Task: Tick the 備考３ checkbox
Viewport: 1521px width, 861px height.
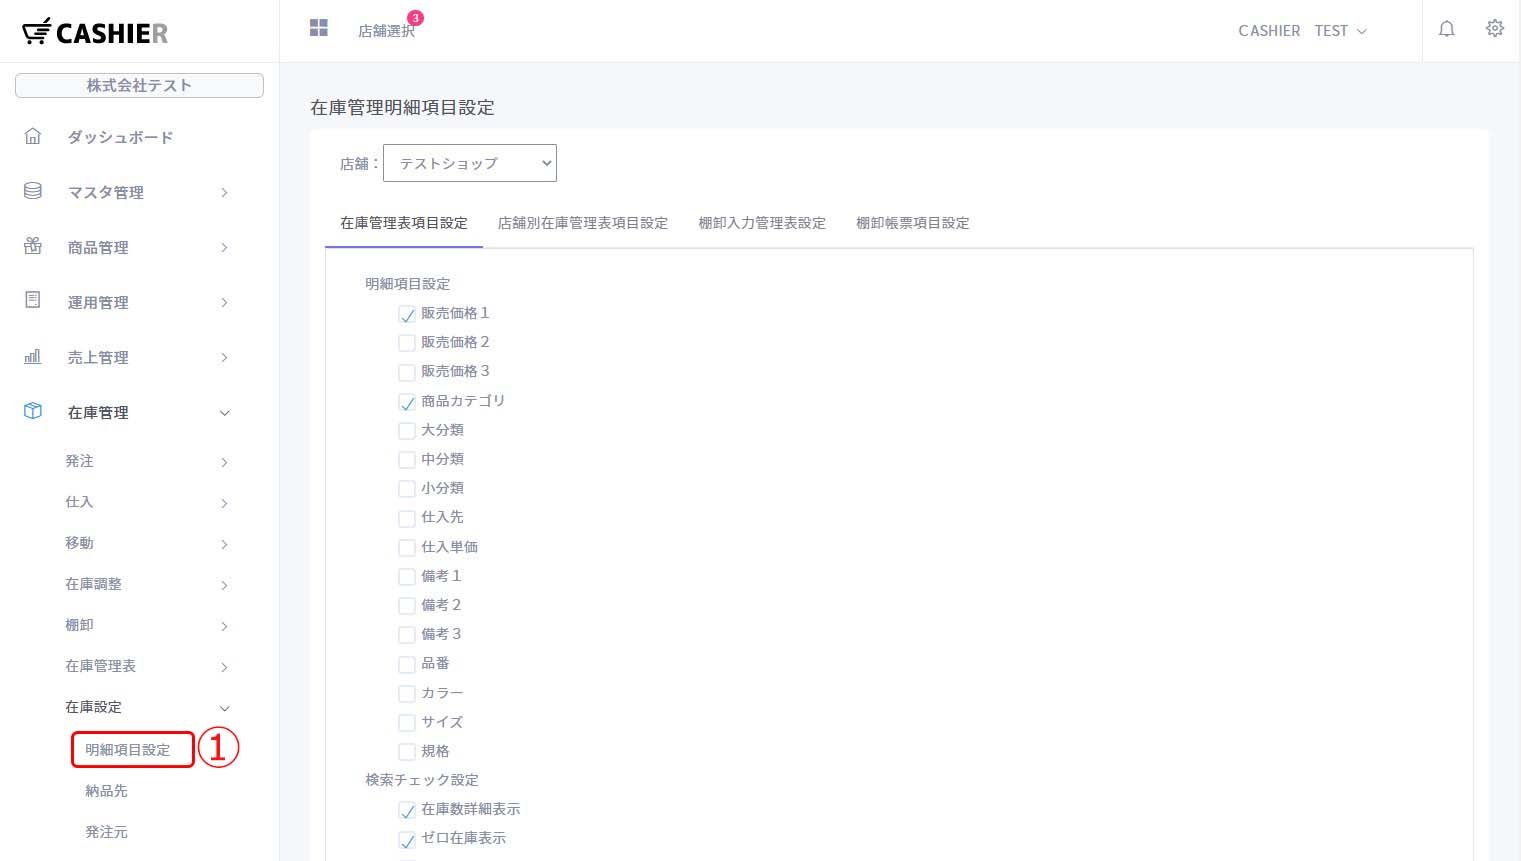Action: 407,635
